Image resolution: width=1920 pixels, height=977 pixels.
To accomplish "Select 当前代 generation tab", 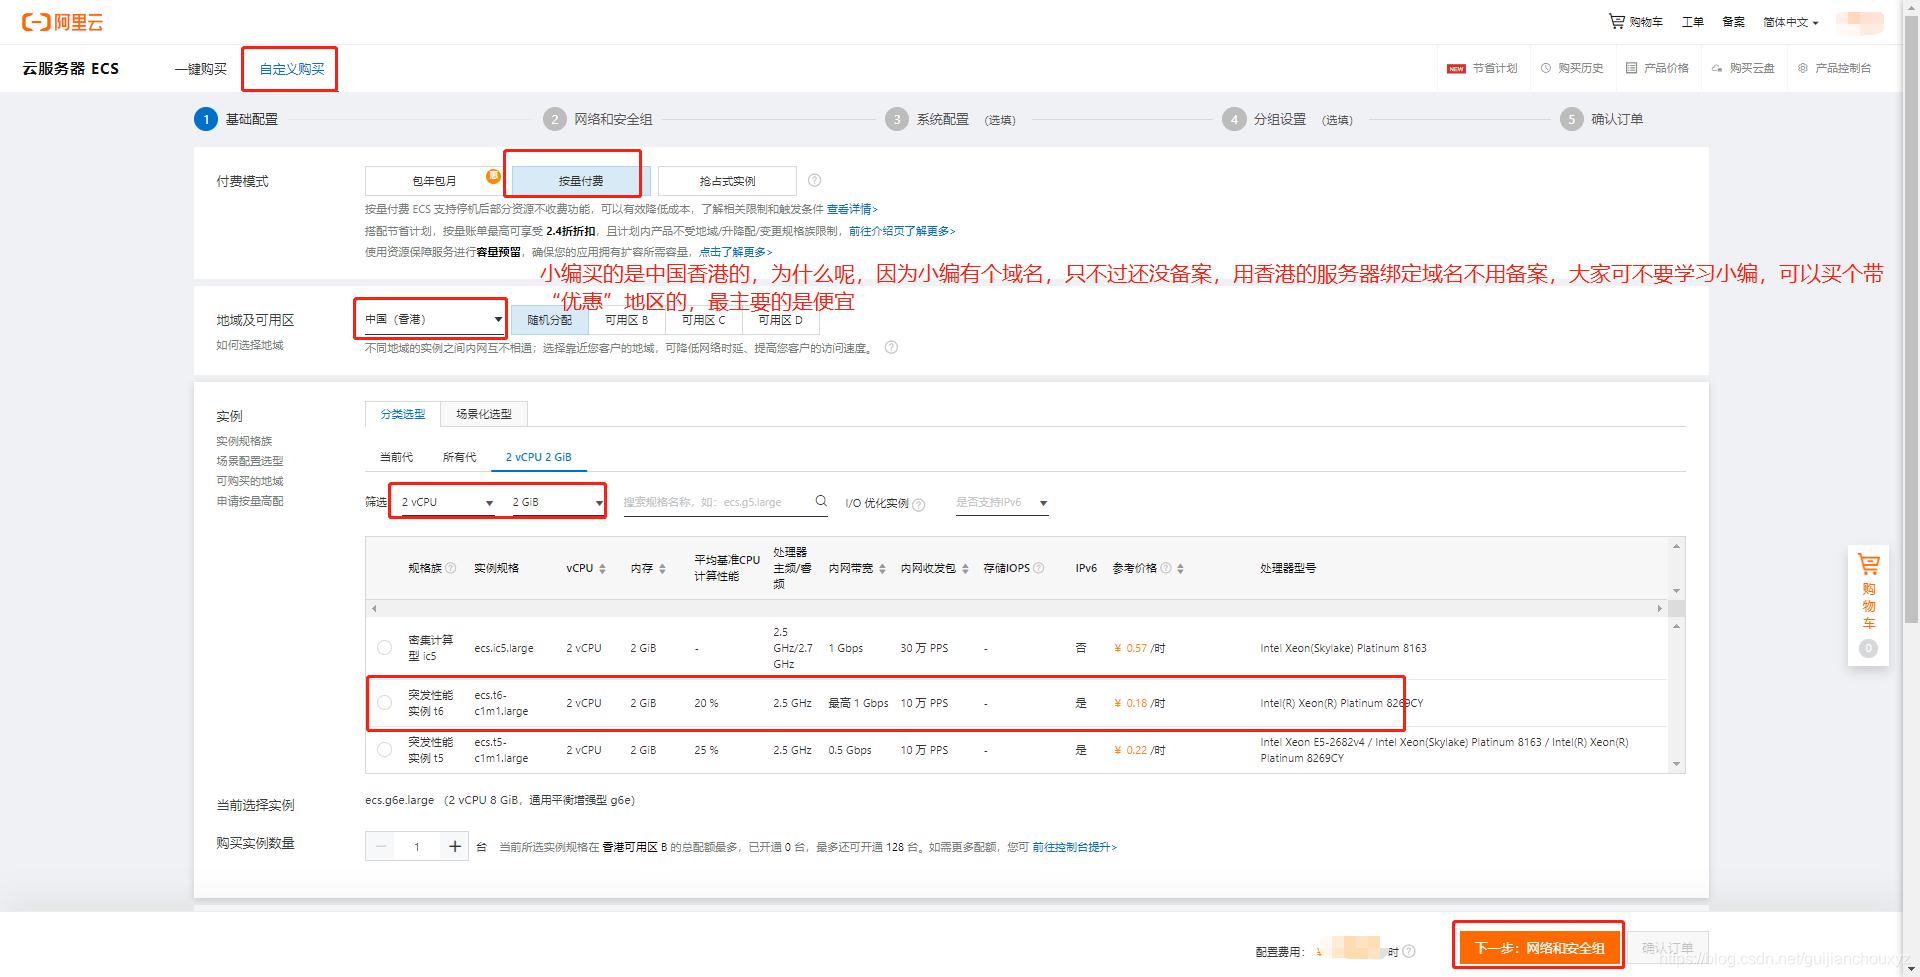I will click(396, 457).
